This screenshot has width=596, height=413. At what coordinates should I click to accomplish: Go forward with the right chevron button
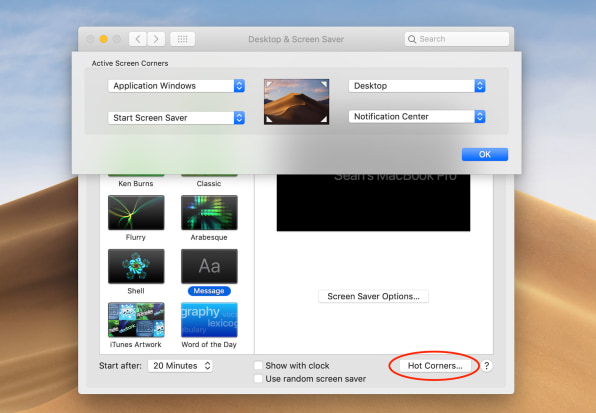coord(156,39)
